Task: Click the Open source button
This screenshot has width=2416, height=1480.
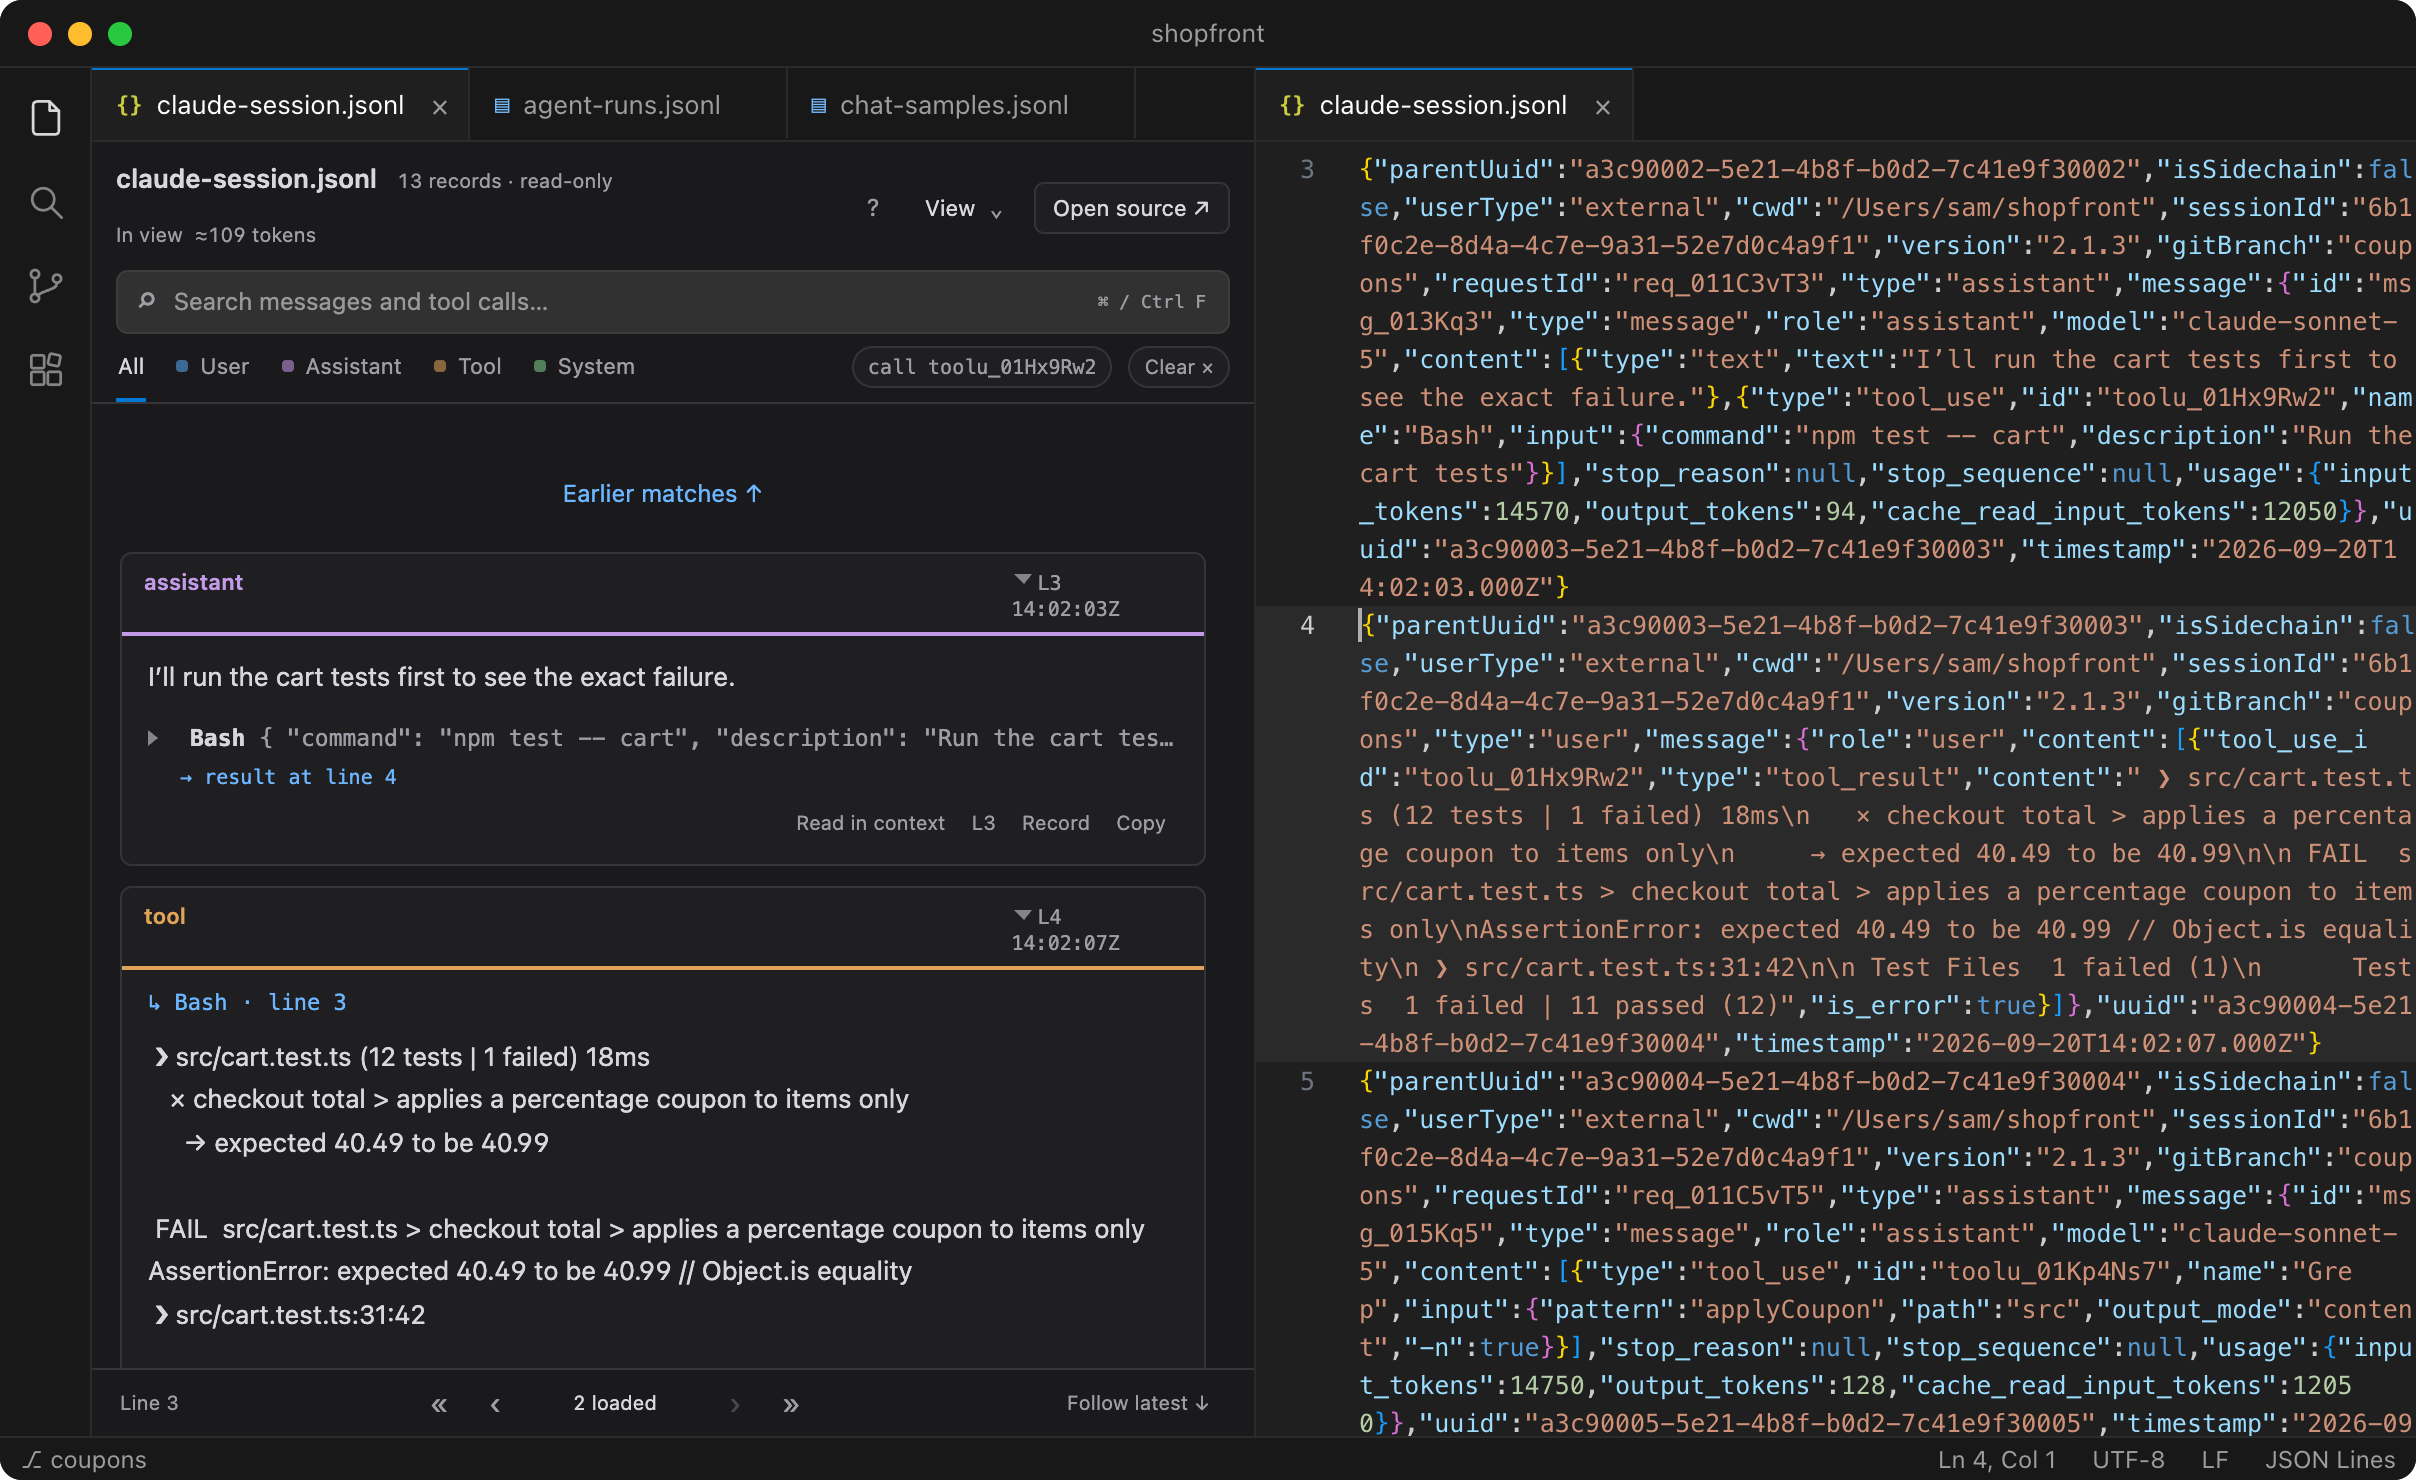Action: coord(1131,208)
